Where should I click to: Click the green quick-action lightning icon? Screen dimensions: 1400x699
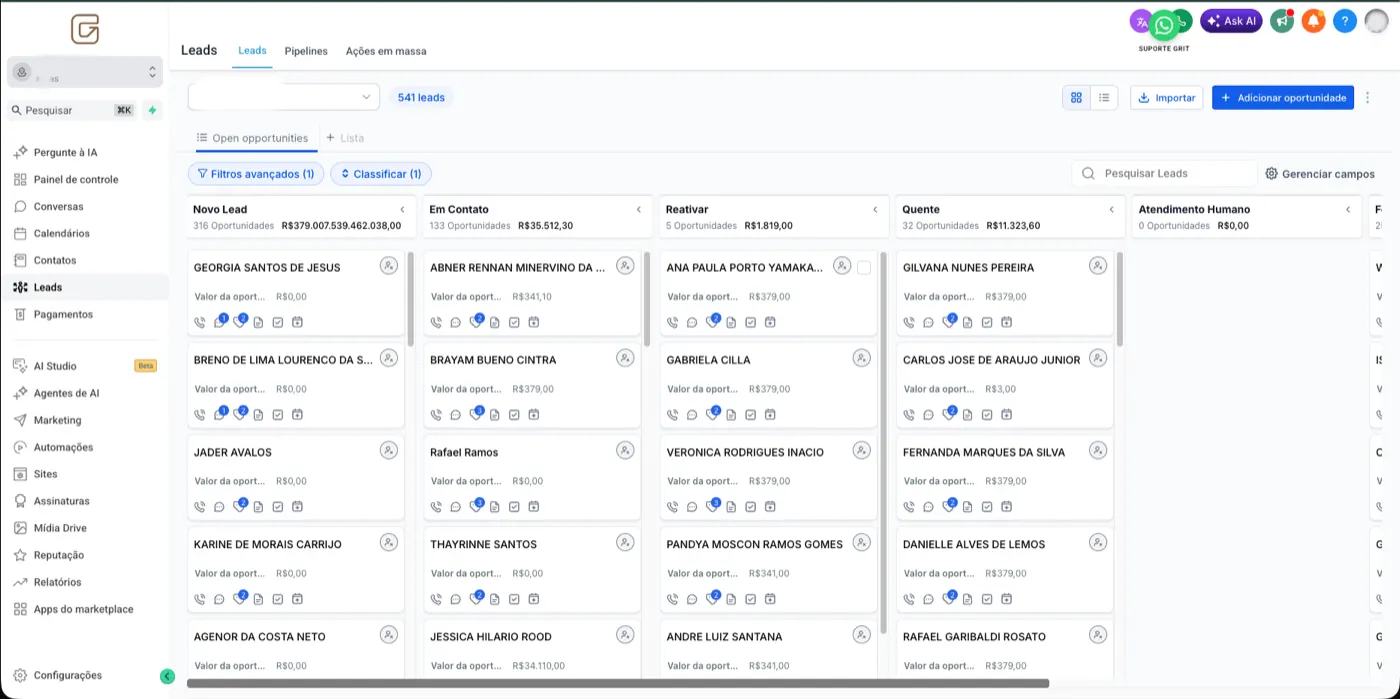152,110
